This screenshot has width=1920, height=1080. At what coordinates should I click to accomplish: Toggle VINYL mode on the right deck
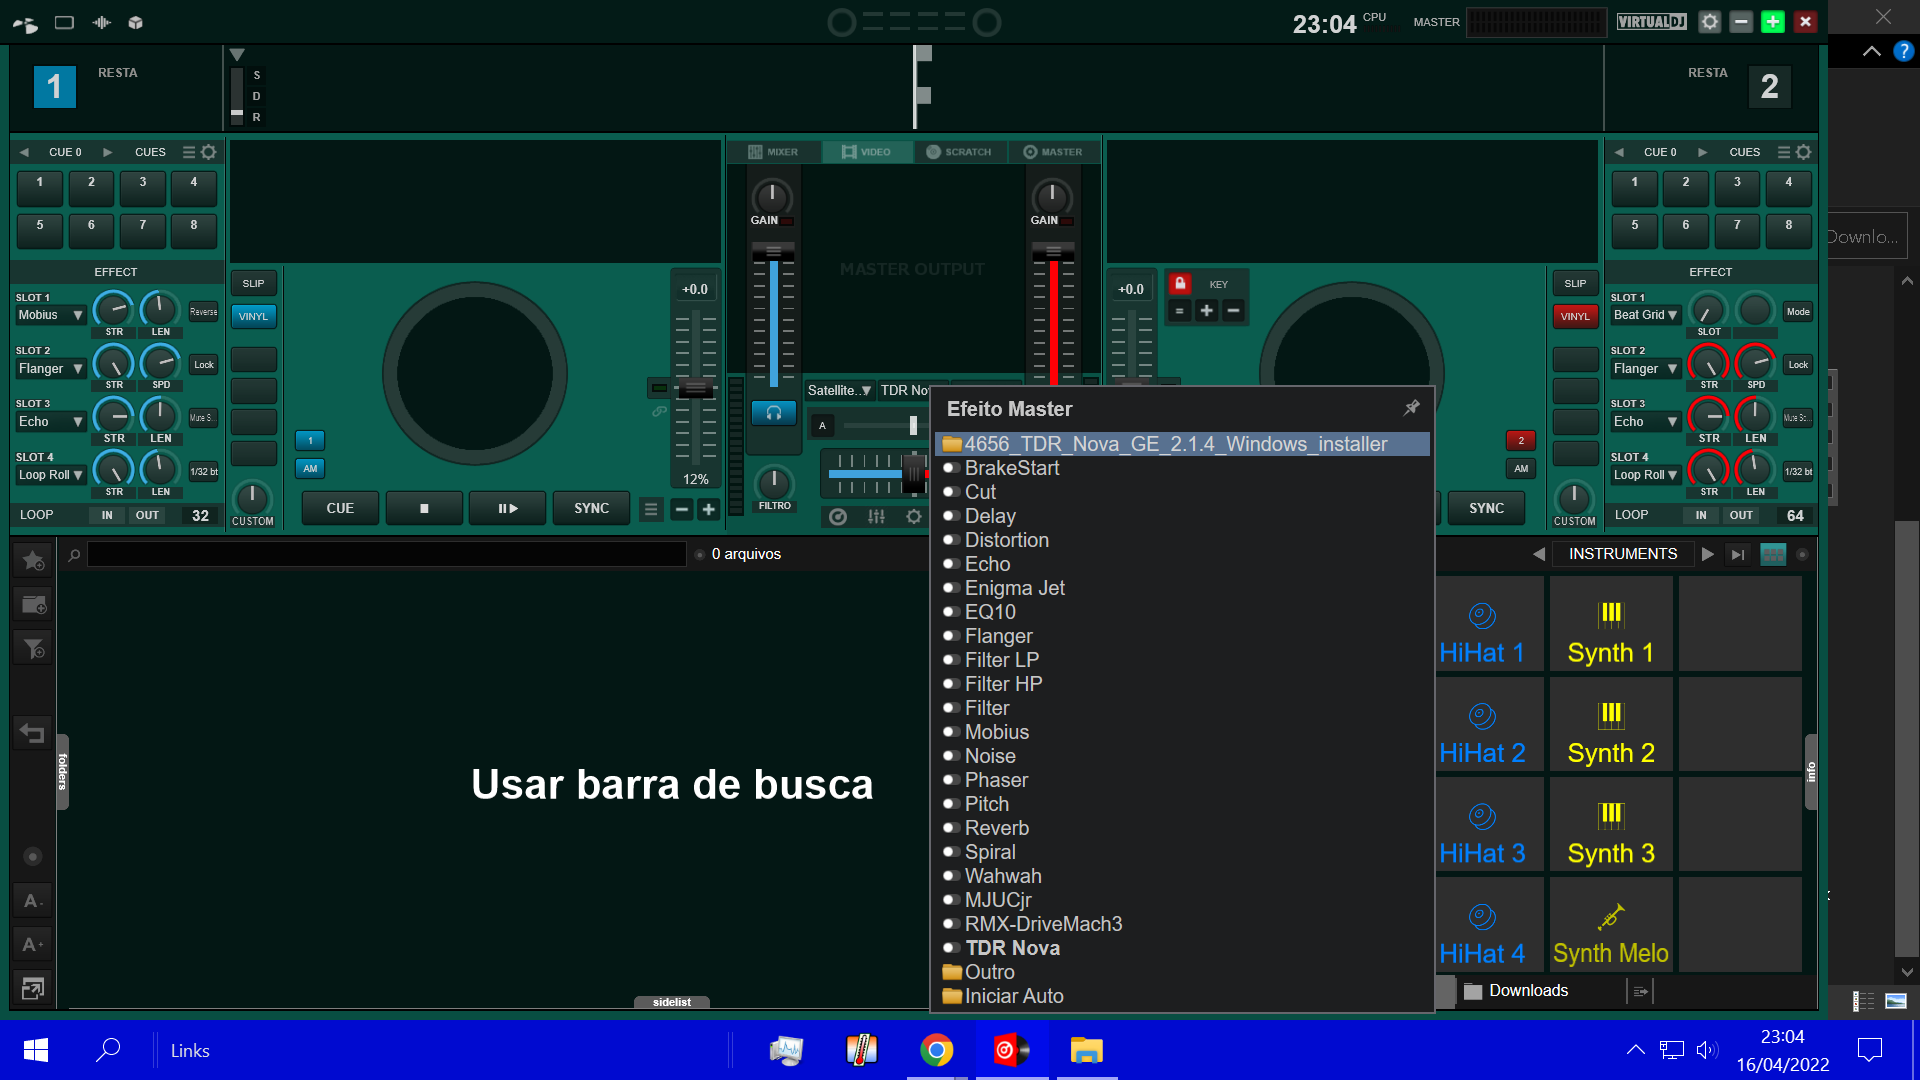point(1575,316)
